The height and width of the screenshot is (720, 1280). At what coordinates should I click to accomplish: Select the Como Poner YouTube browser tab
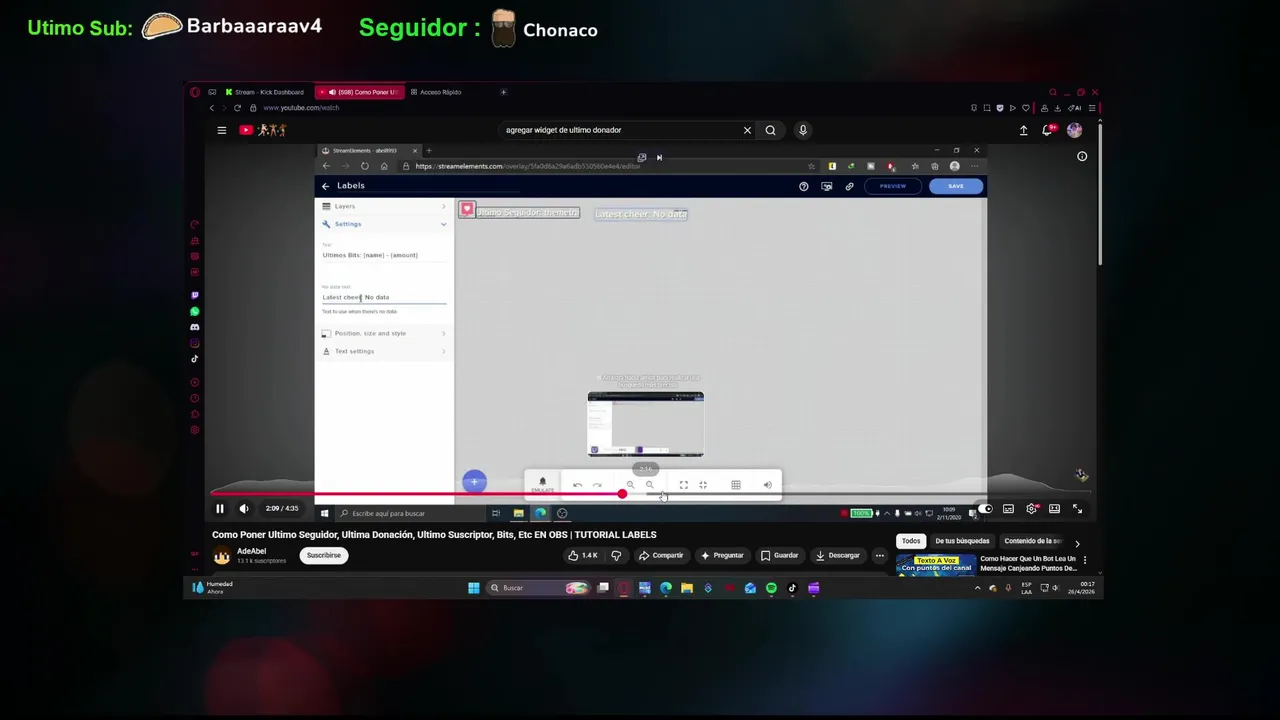pyautogui.click(x=360, y=92)
